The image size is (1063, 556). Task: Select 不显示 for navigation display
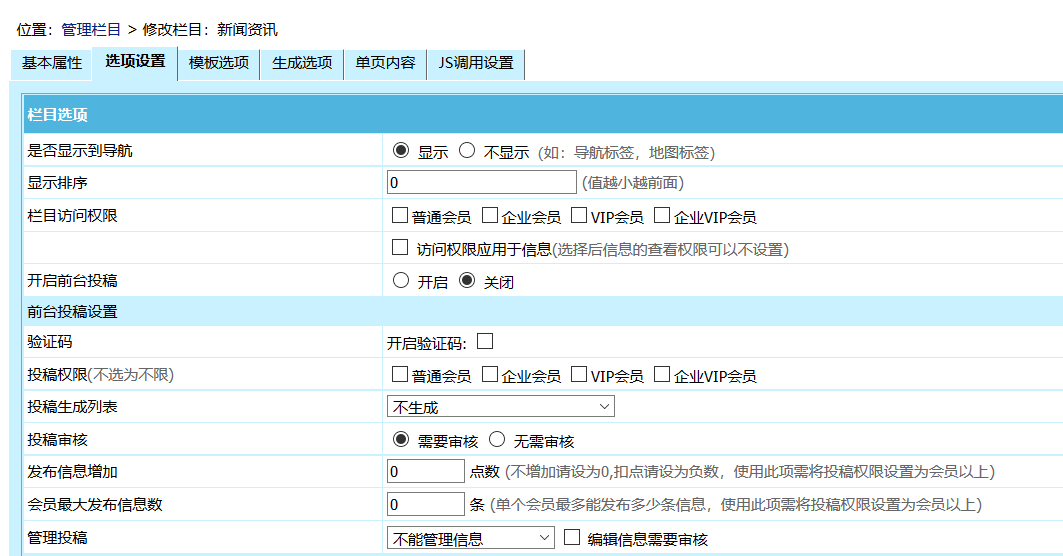(x=466, y=151)
